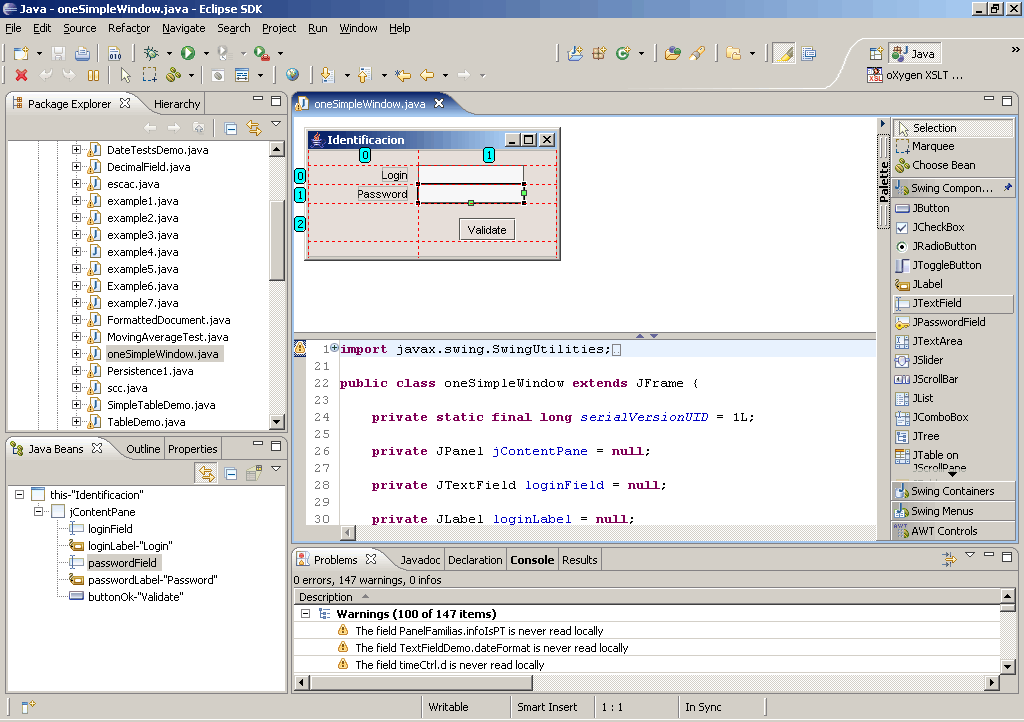Select the JCheckBox palette item
Viewport: 1024px width, 722px height.
click(936, 227)
